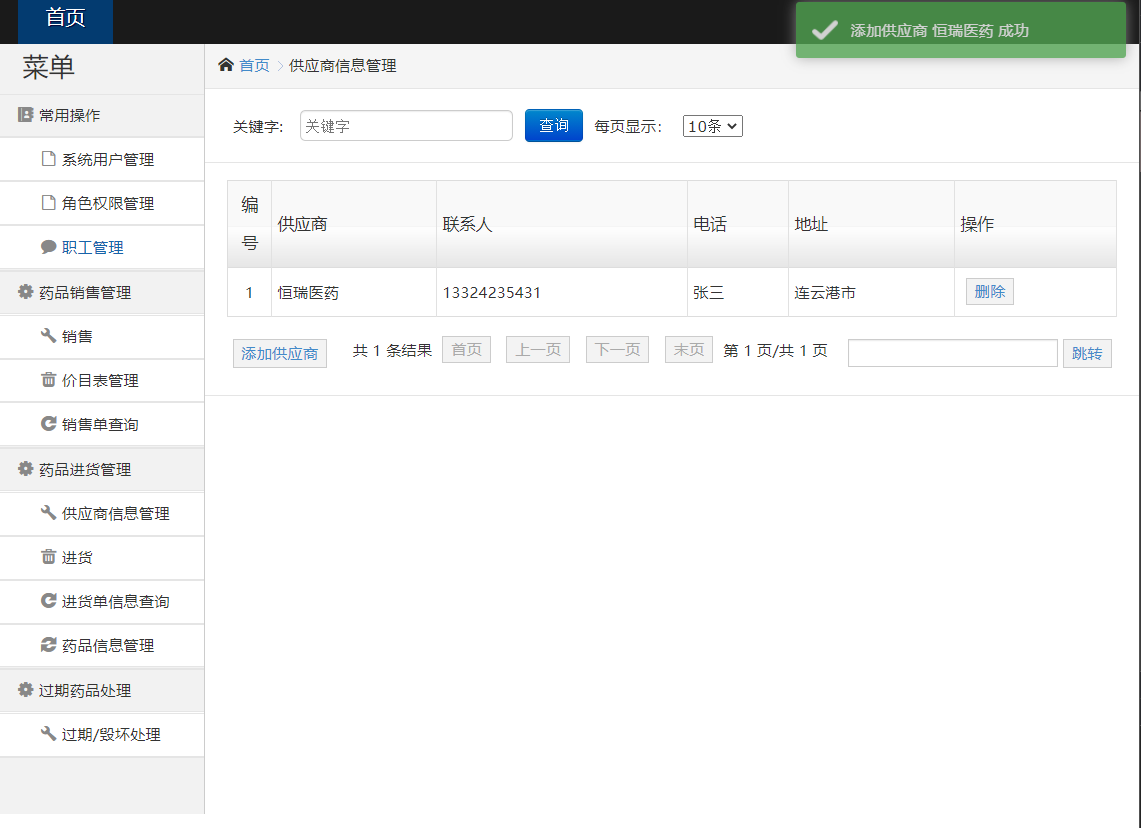
Task: Expand the 过期药品处理 menu section
Action: pos(84,691)
